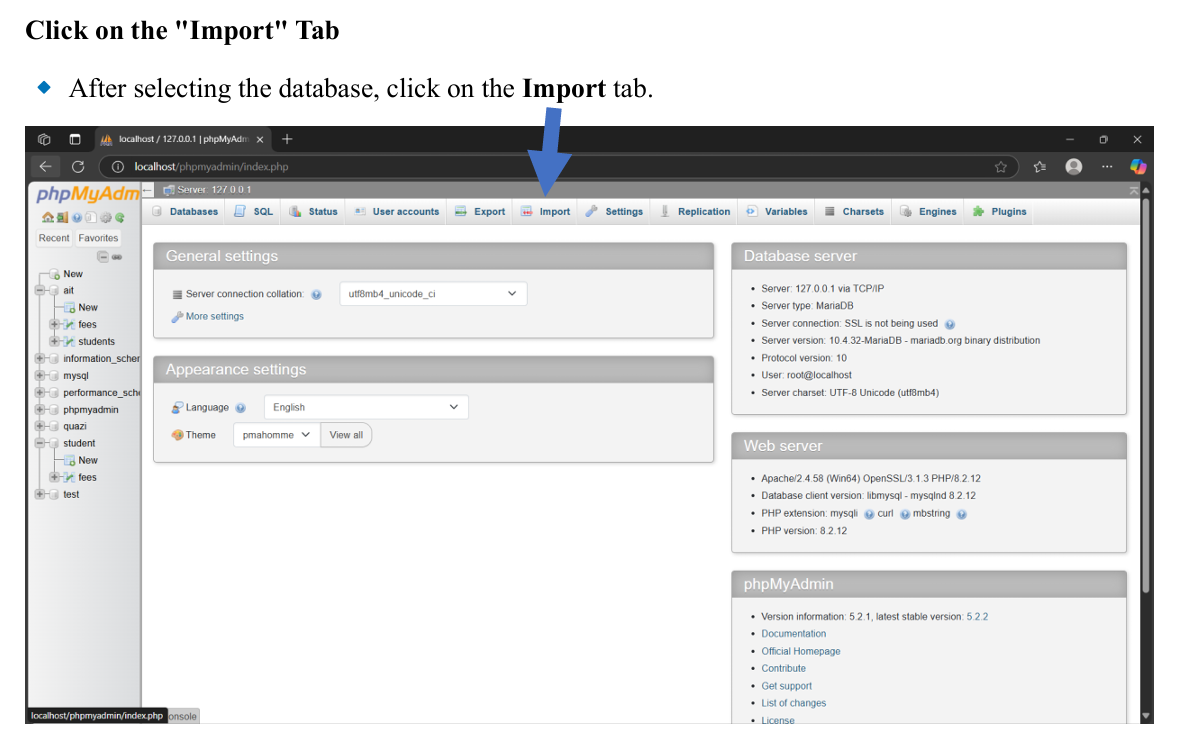This screenshot has height=747, width=1182.
Task: Open the Settings tab
Action: point(615,212)
